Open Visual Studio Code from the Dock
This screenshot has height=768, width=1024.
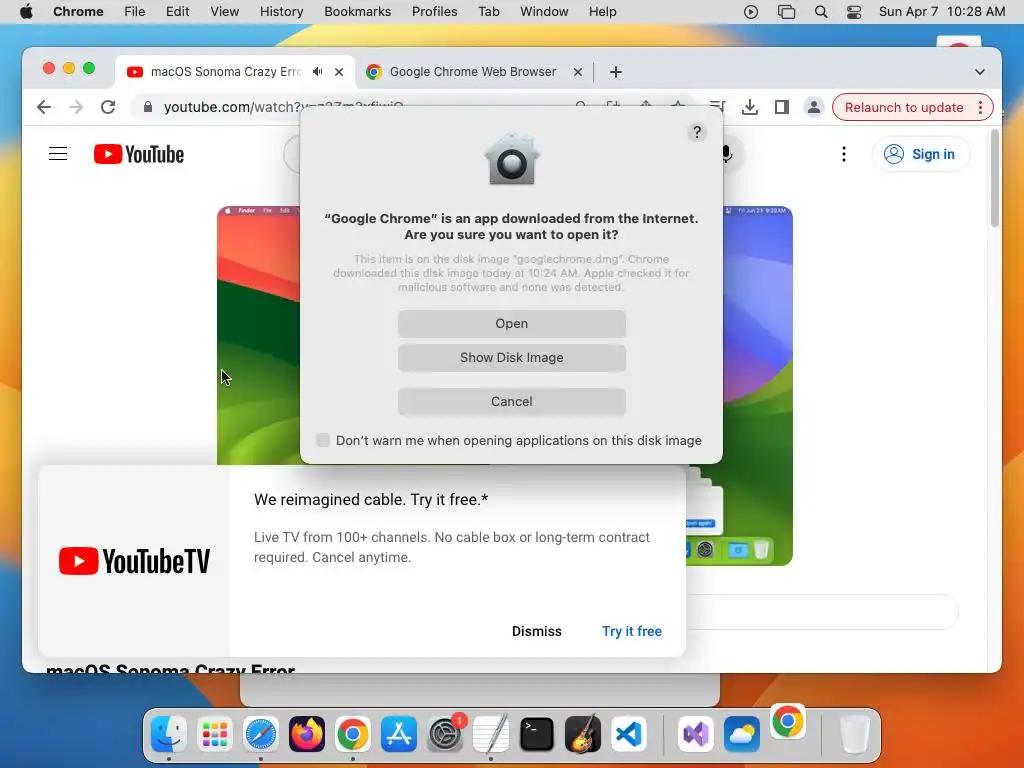click(x=629, y=734)
